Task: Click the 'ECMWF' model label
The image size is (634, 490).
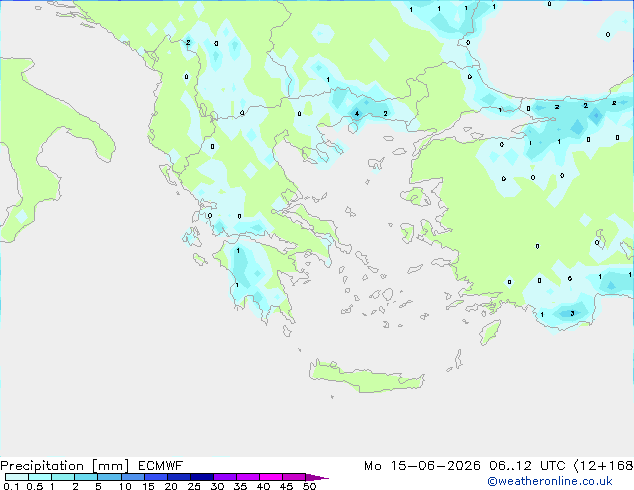Action: click(x=161, y=466)
